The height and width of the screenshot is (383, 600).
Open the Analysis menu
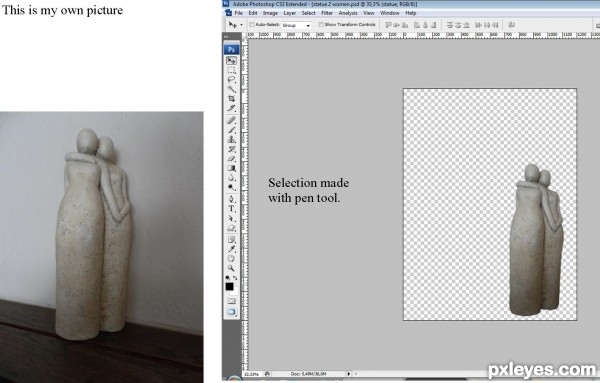(348, 13)
